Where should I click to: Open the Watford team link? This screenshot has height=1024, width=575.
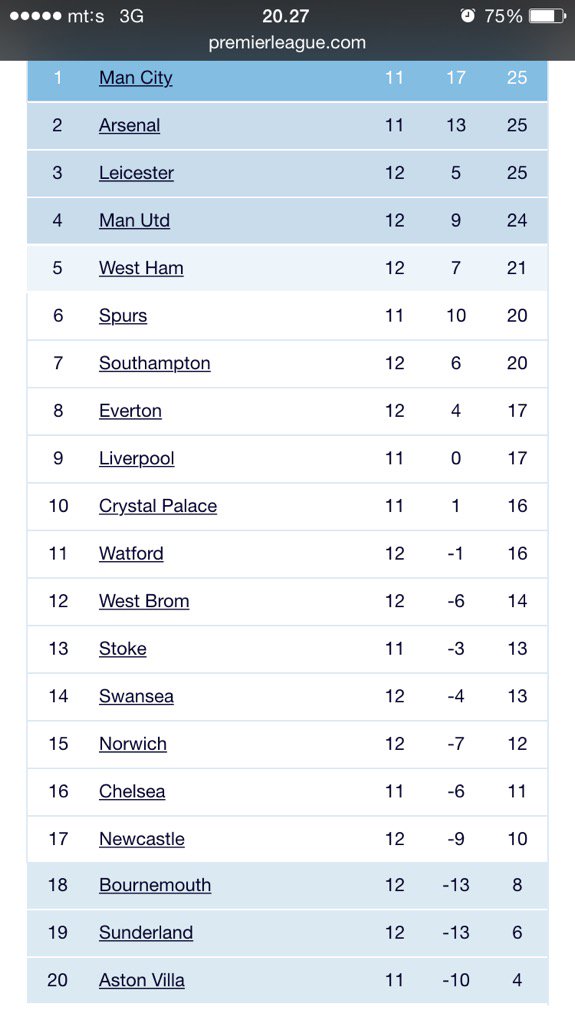point(131,554)
